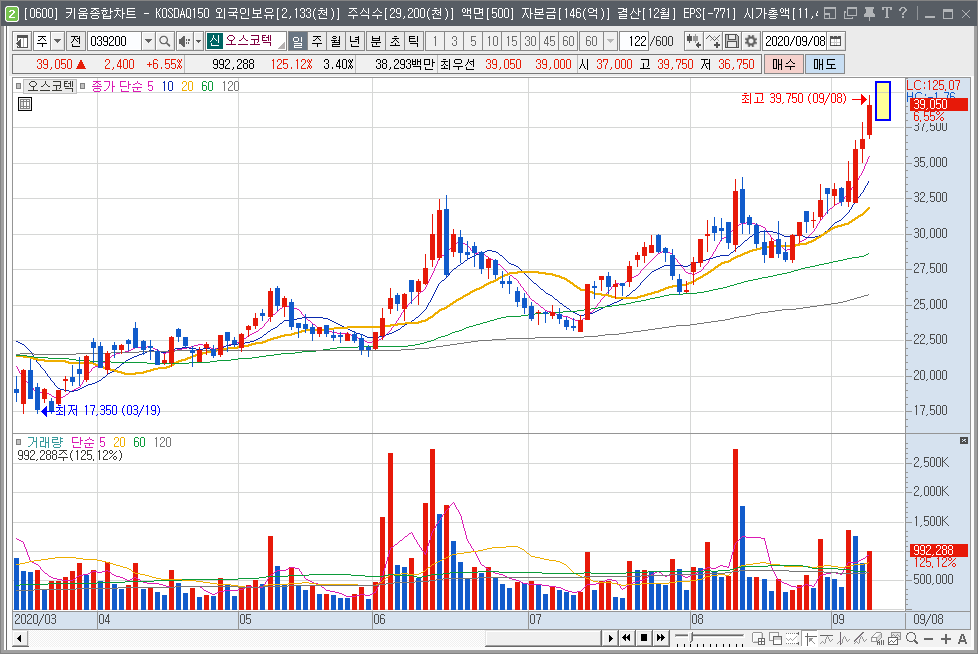
Task: Click the A text tool icon
Action: (x=962, y=639)
